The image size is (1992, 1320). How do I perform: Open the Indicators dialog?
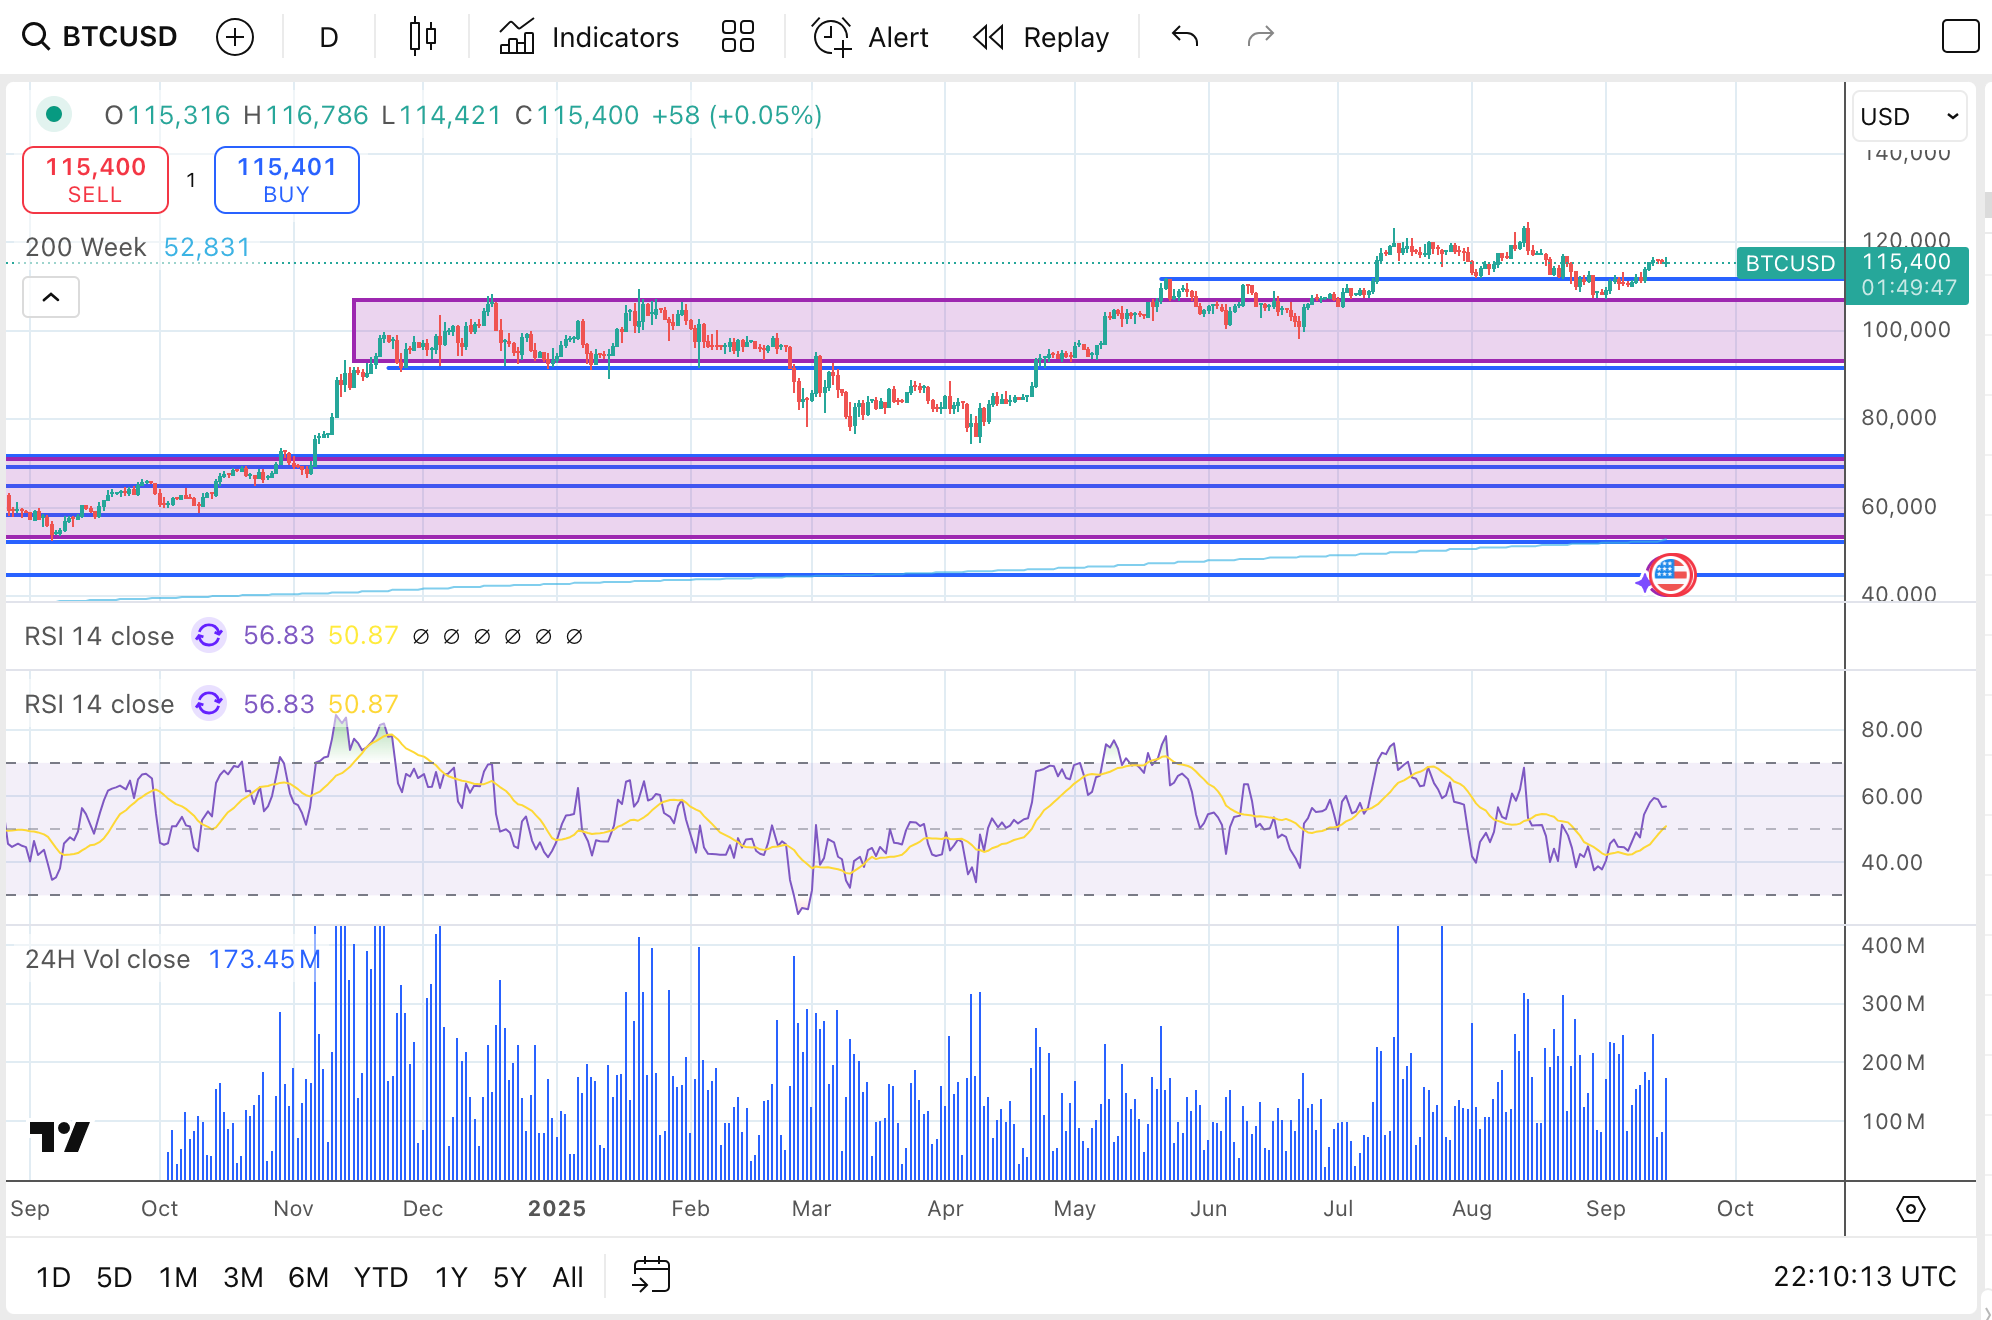(x=589, y=37)
